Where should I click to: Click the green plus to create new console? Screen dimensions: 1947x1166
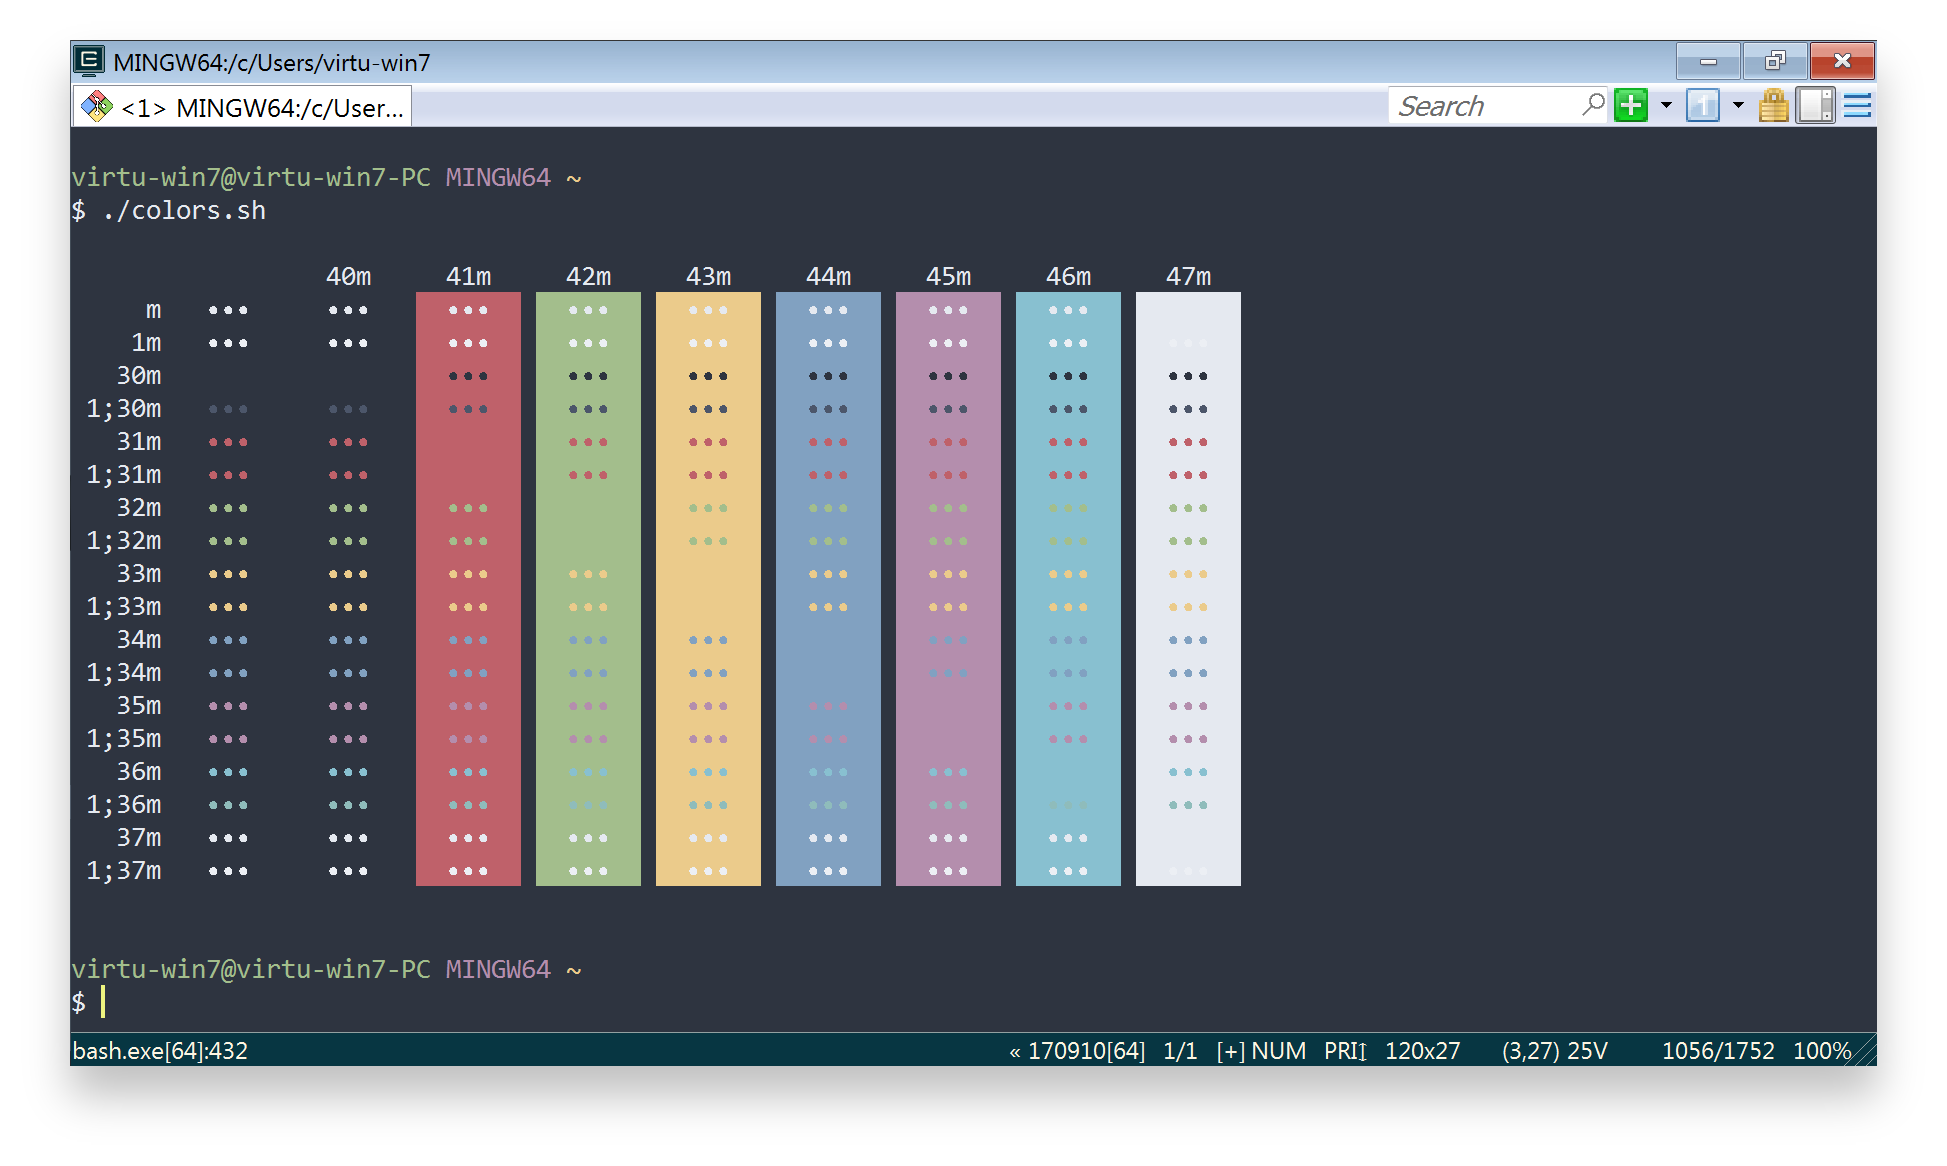1630,105
